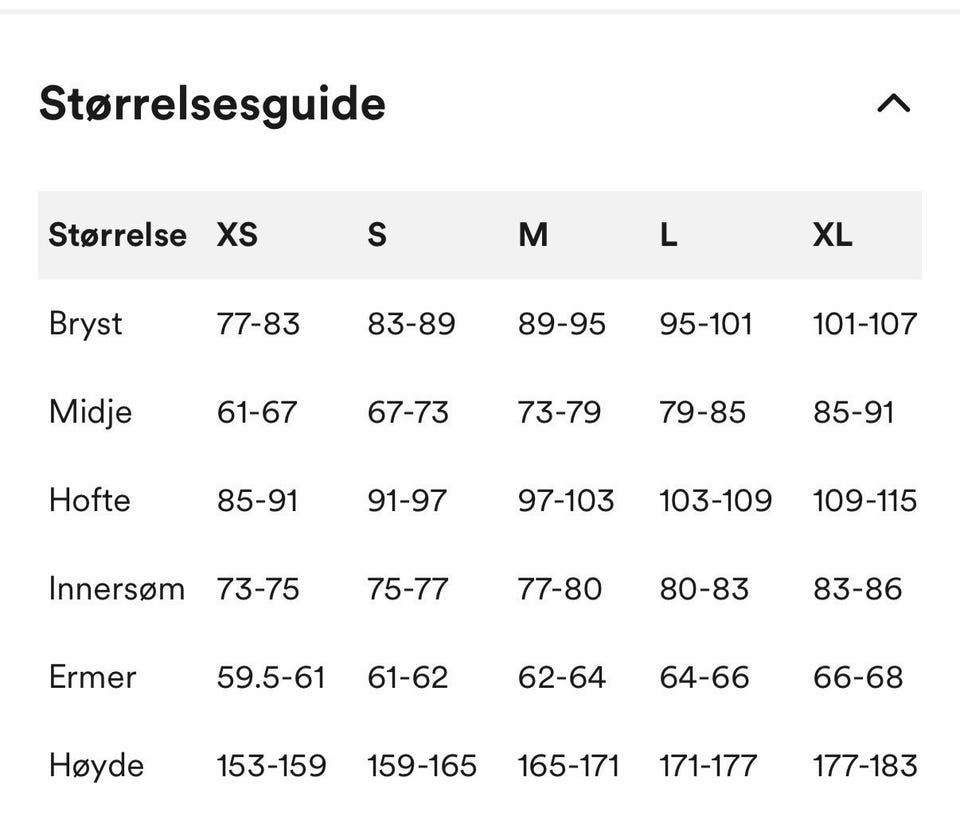Click the Høyde row label

pyautogui.click(x=97, y=767)
